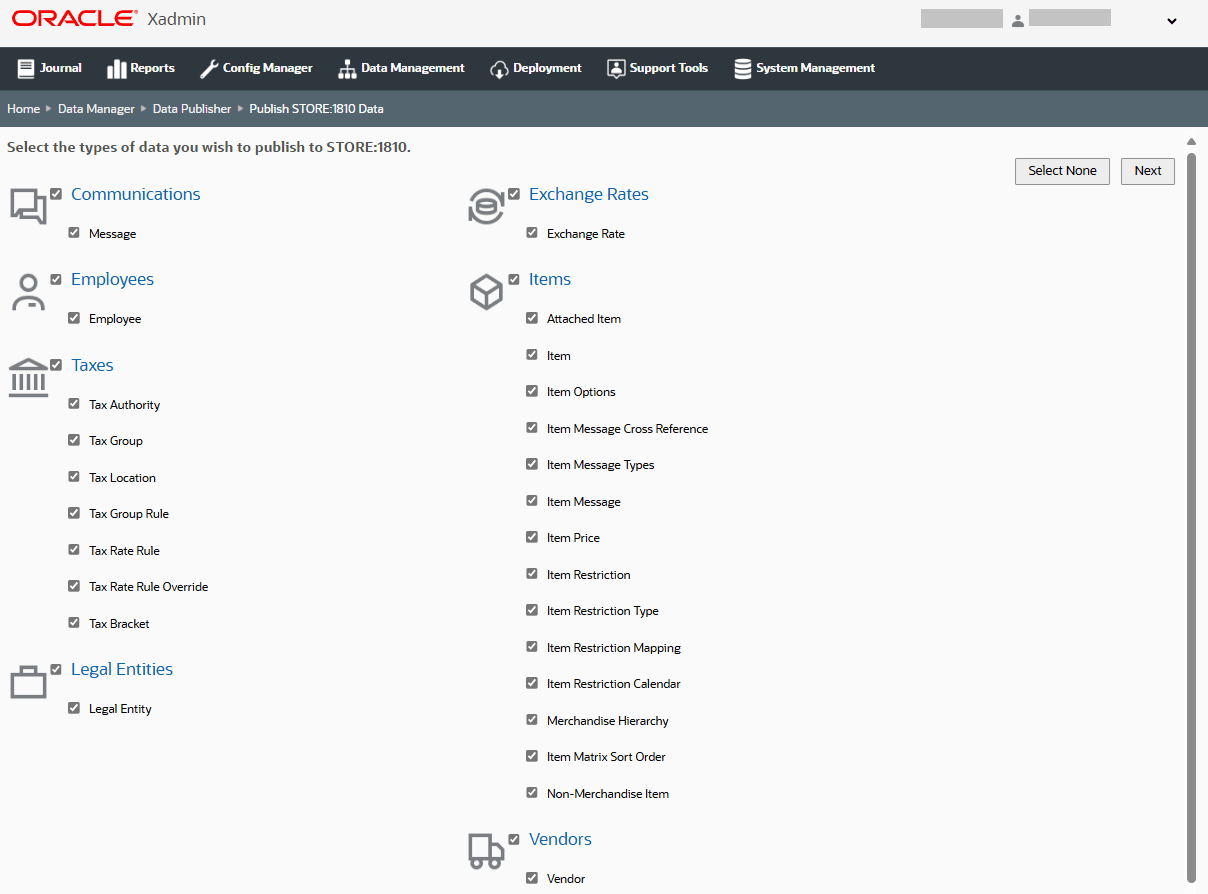1208x894 pixels.
Task: Click the Select None button
Action: coord(1062,171)
